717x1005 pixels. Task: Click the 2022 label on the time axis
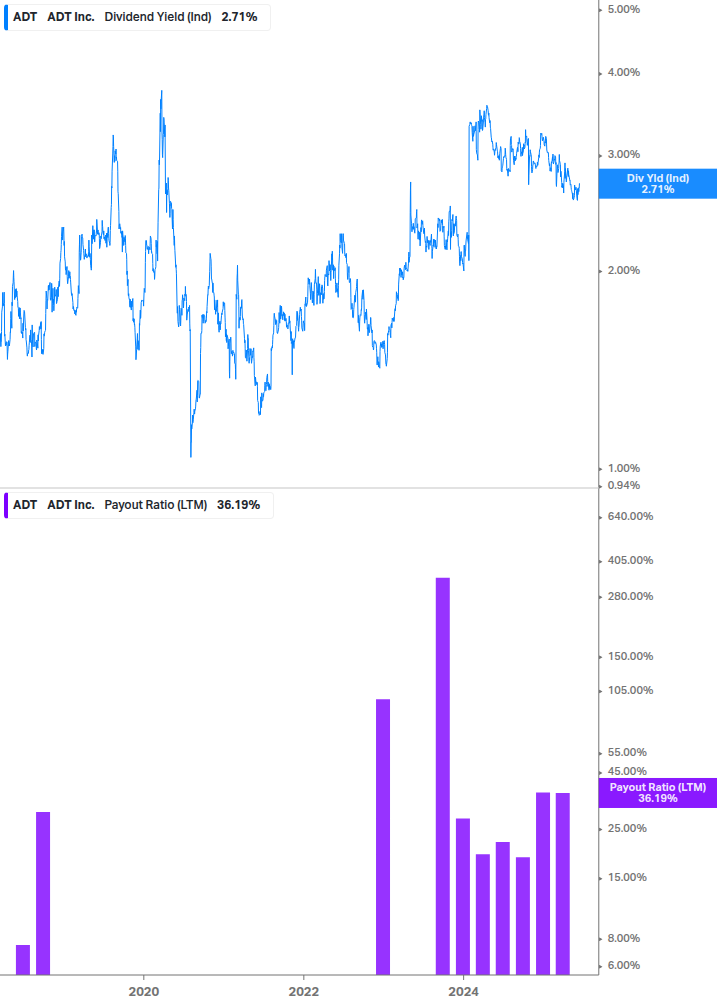point(304,992)
